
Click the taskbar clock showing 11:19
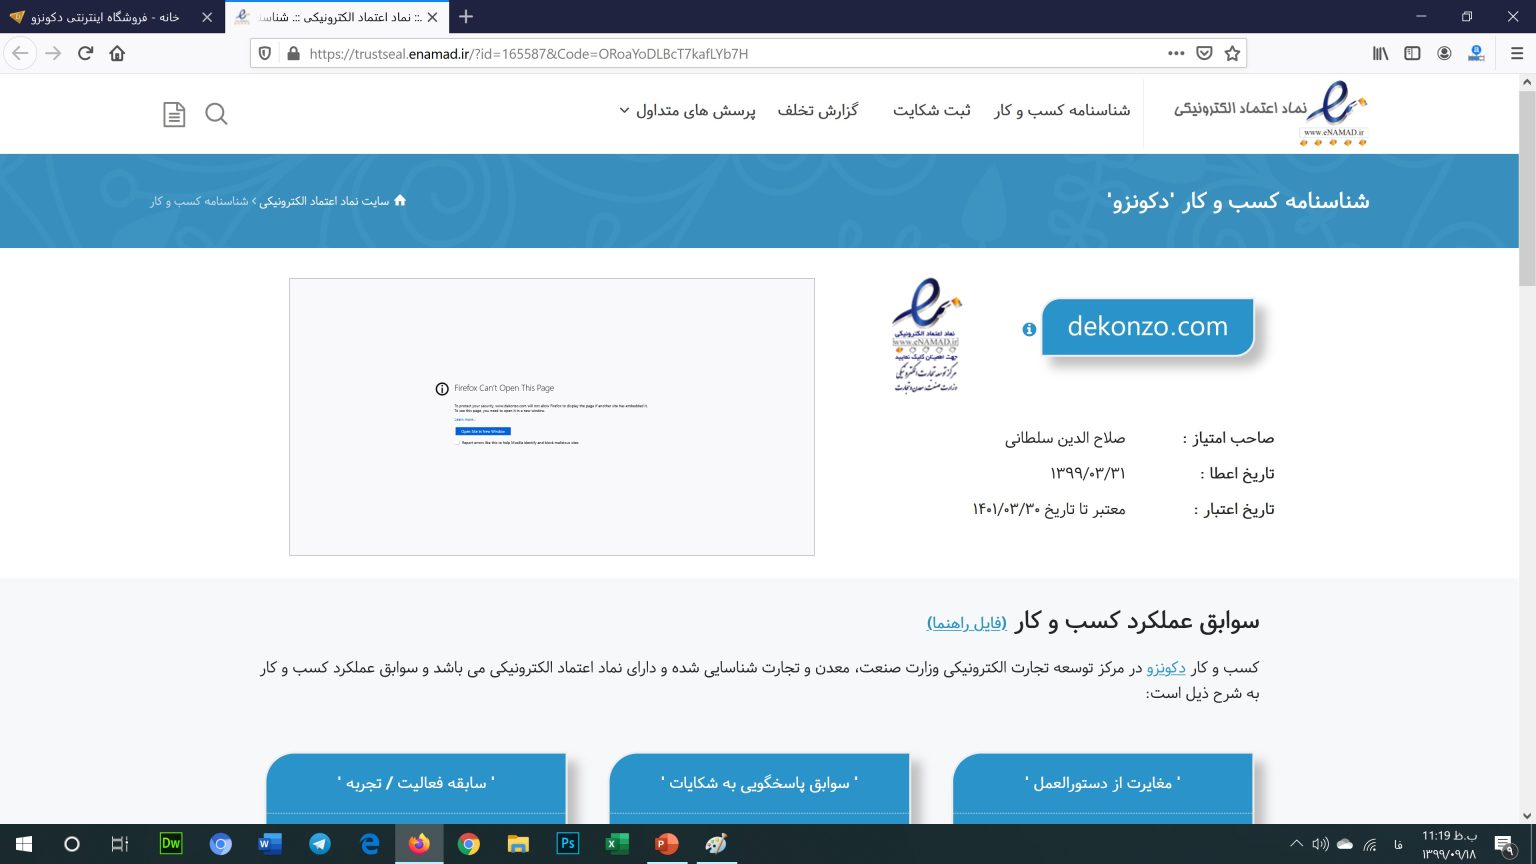pos(1449,844)
